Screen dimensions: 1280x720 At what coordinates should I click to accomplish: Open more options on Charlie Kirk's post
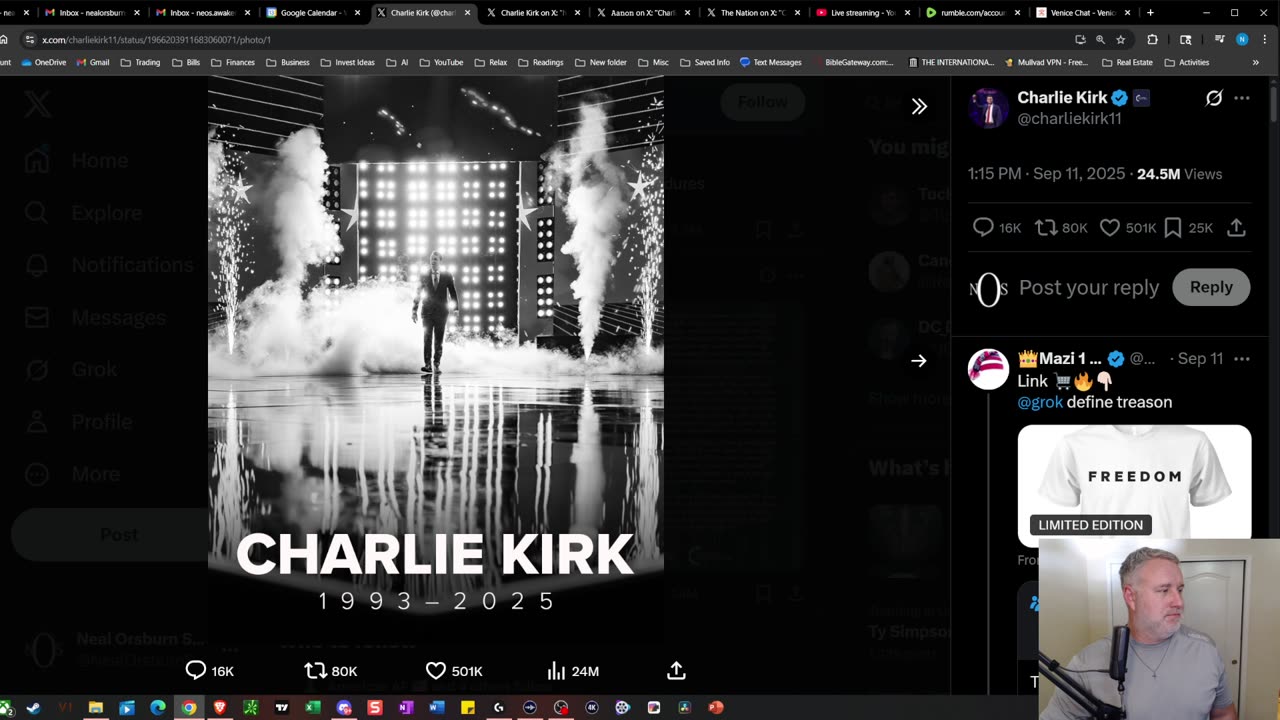pos(1242,98)
